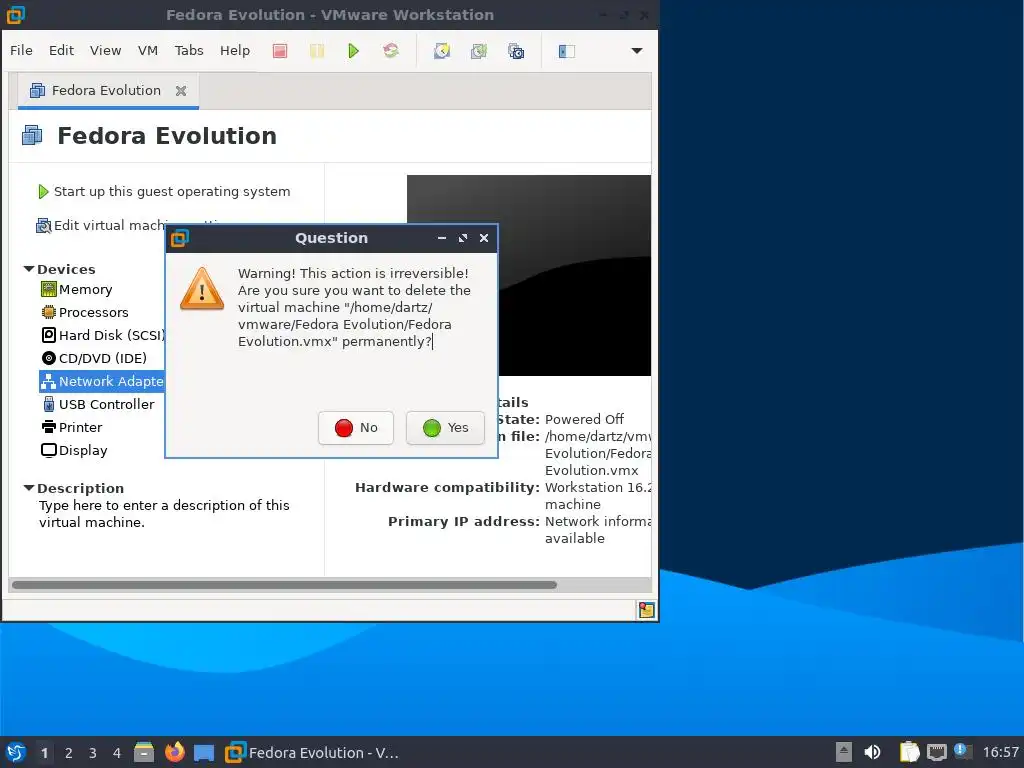Screen dimensions: 1024x768
Task: Click Yes to delete the virtual machine
Action: [x=445, y=428]
